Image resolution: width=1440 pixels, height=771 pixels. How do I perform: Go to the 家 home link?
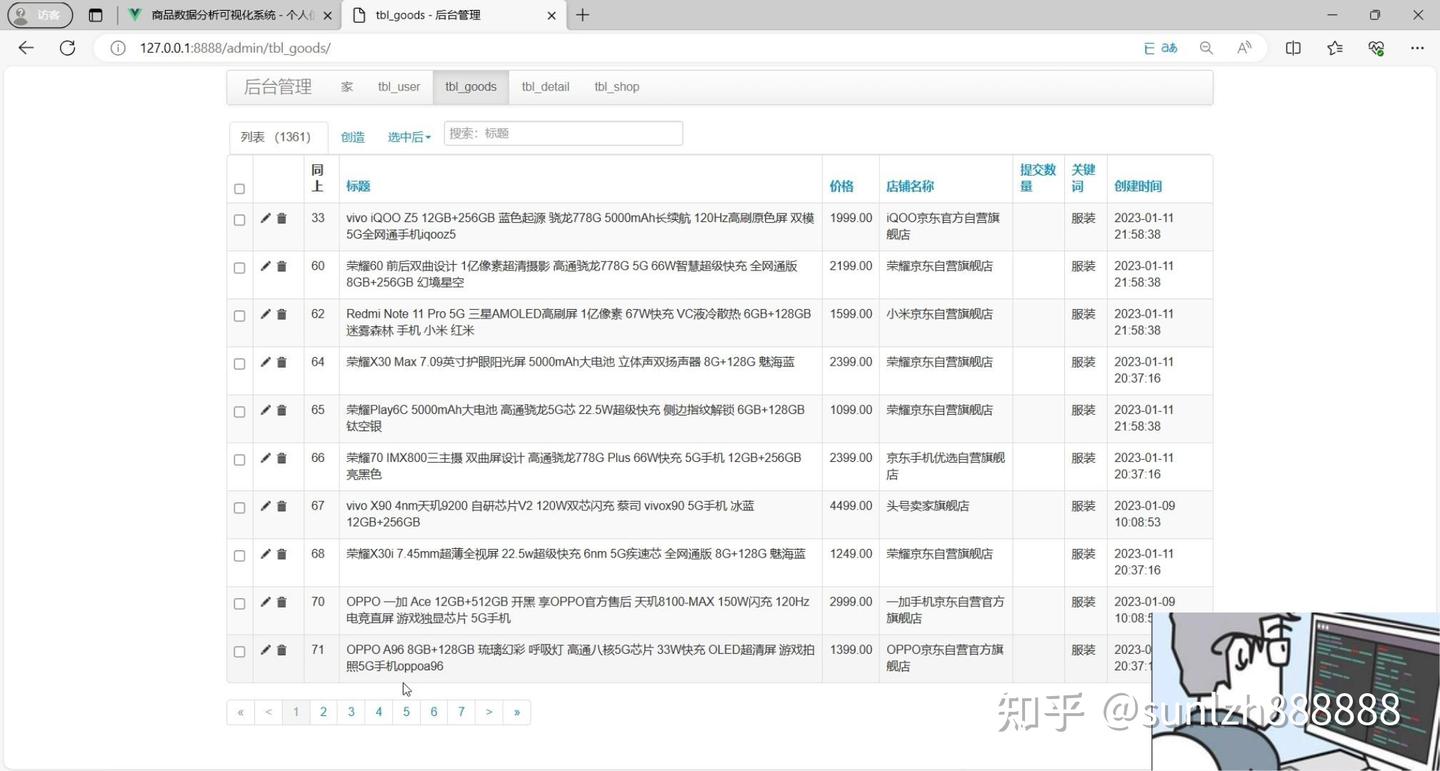(x=347, y=87)
